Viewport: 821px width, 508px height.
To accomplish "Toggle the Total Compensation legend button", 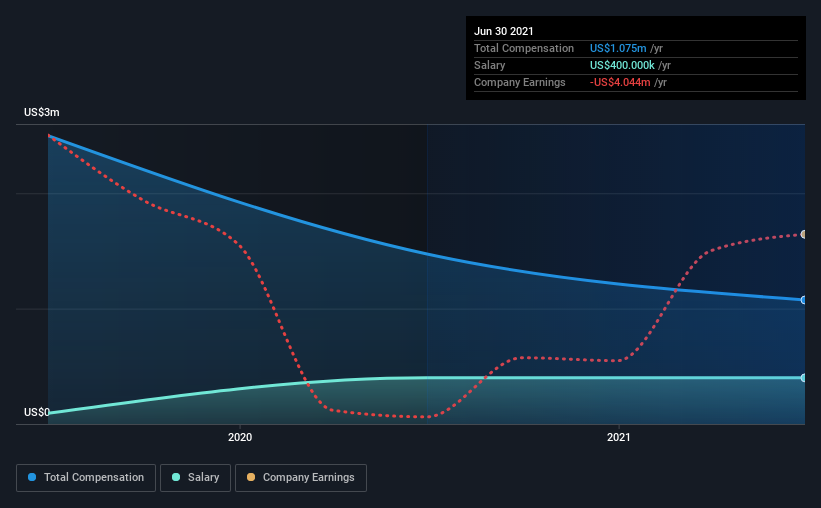I will click(86, 478).
